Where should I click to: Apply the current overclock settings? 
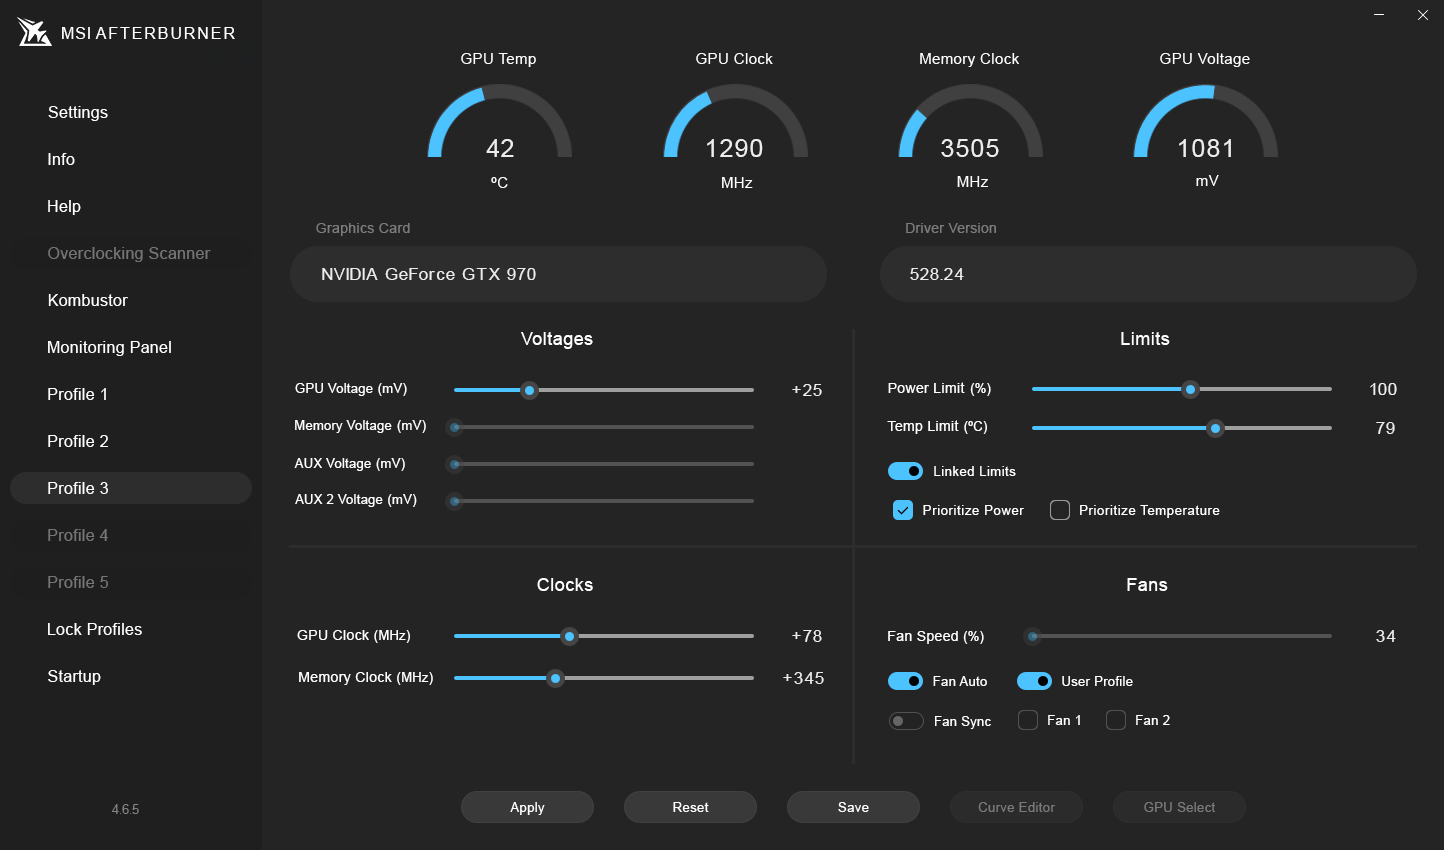tap(527, 807)
